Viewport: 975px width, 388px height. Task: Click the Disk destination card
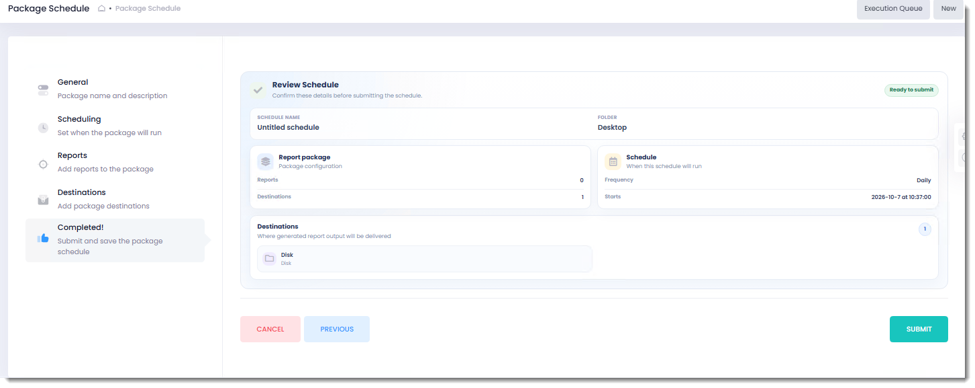coord(425,259)
